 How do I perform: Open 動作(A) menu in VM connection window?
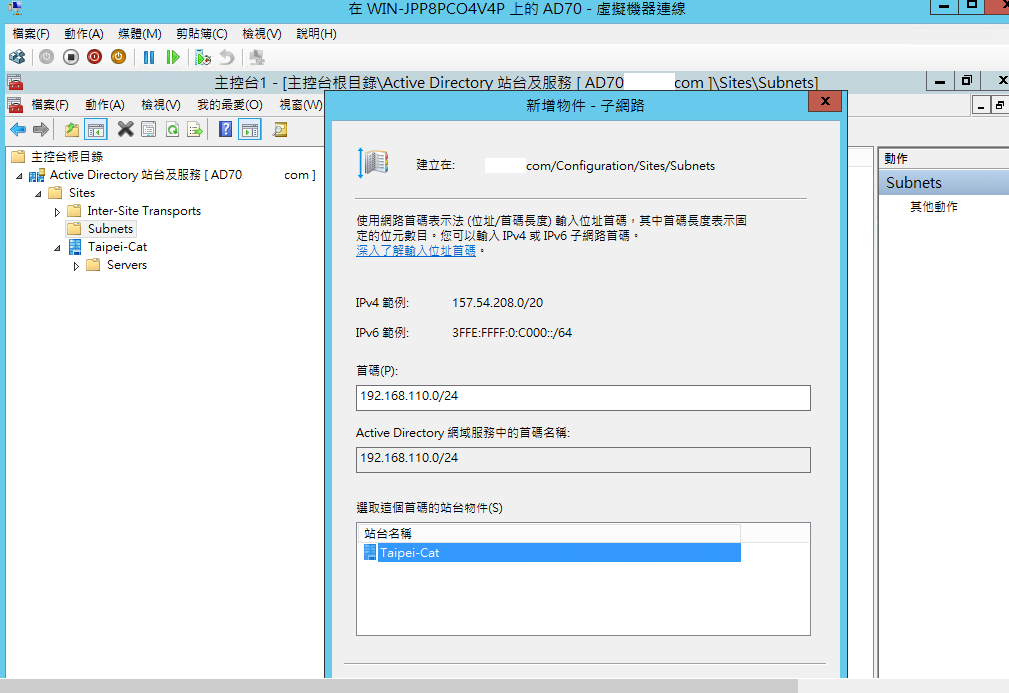point(84,33)
